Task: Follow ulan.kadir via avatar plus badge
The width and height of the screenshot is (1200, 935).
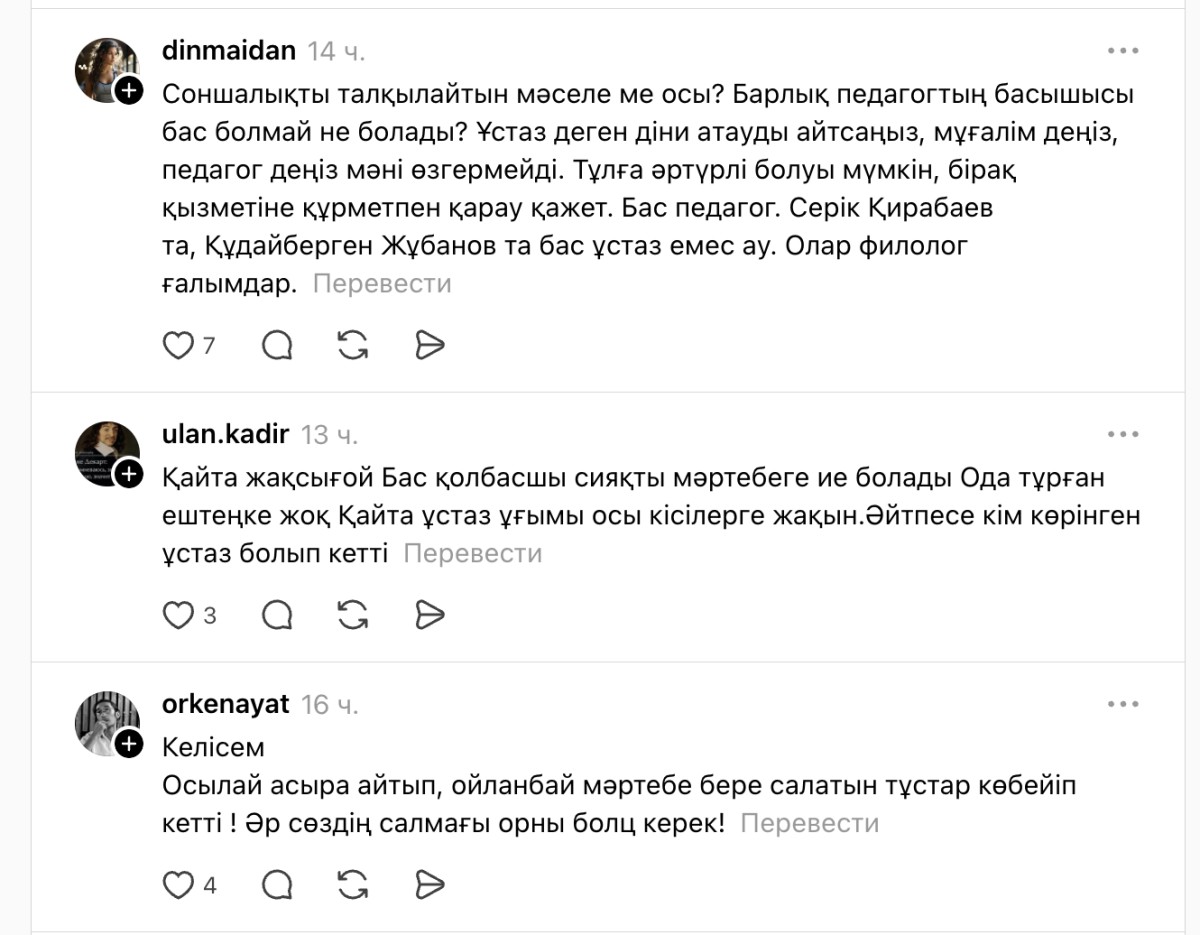Action: [x=129, y=474]
